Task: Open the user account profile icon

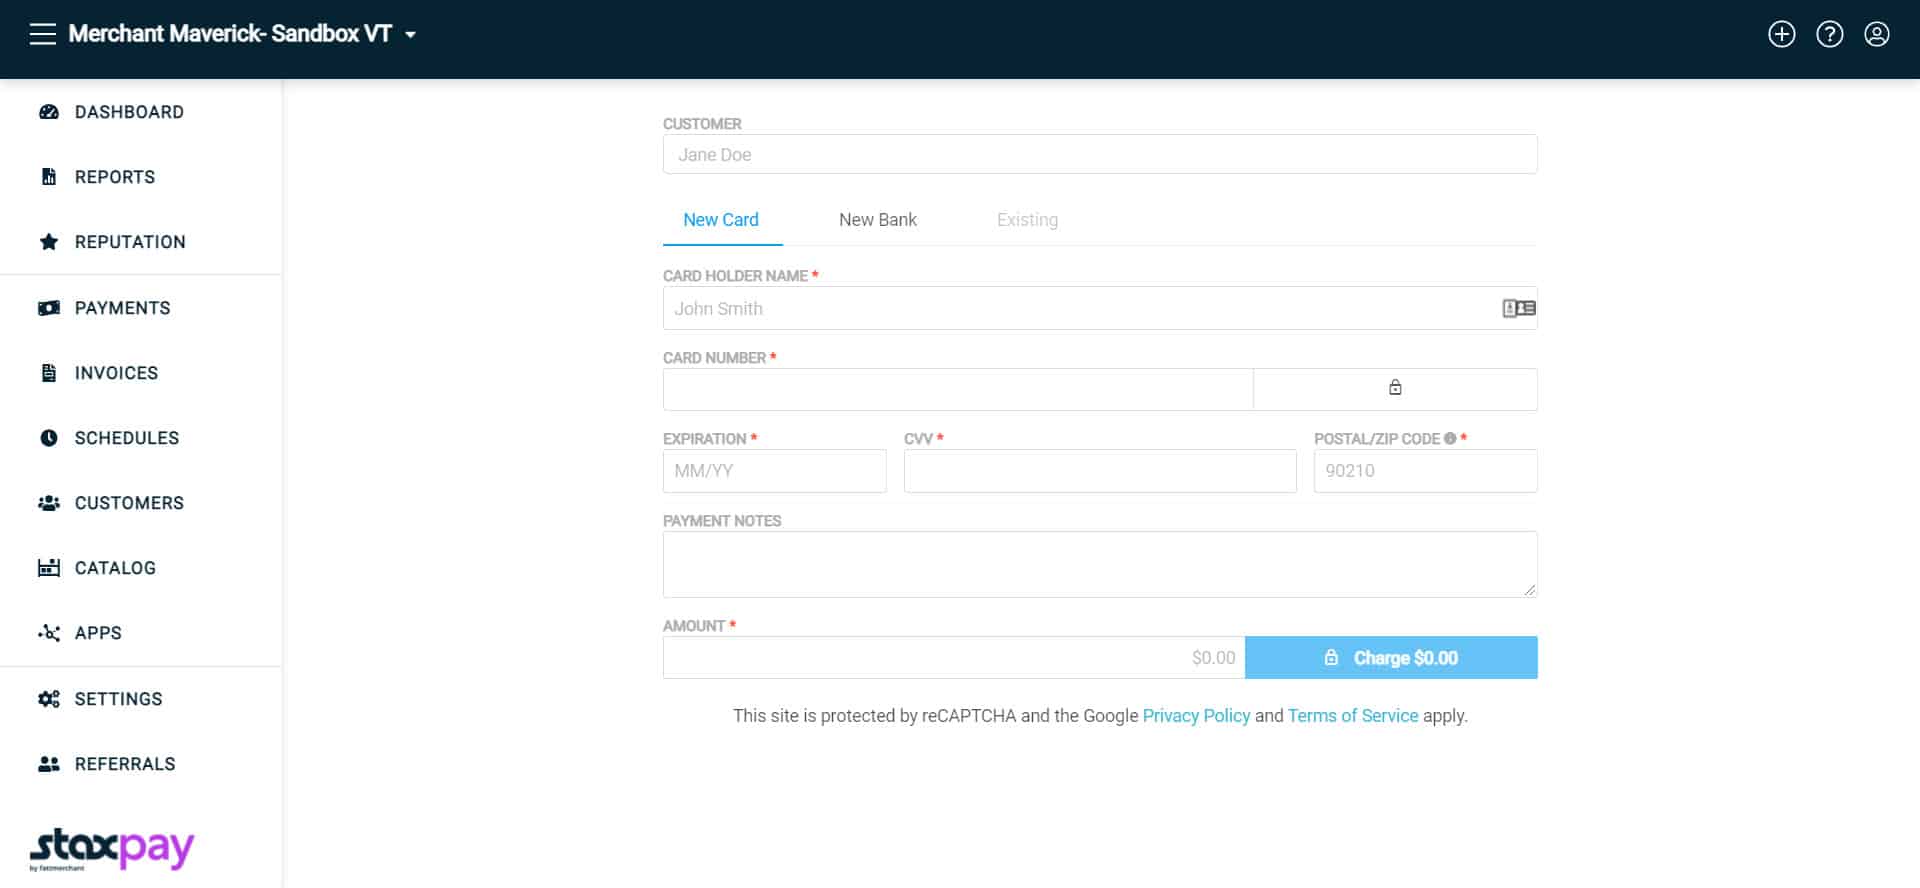Action: pyautogui.click(x=1876, y=34)
